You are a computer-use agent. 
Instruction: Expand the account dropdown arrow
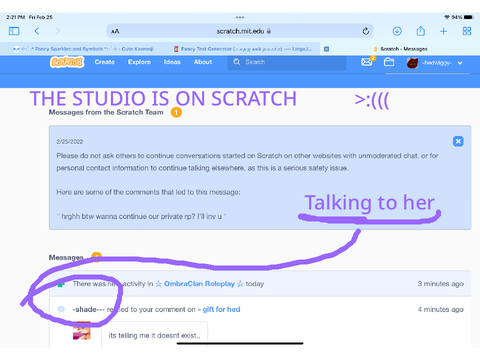pos(460,63)
